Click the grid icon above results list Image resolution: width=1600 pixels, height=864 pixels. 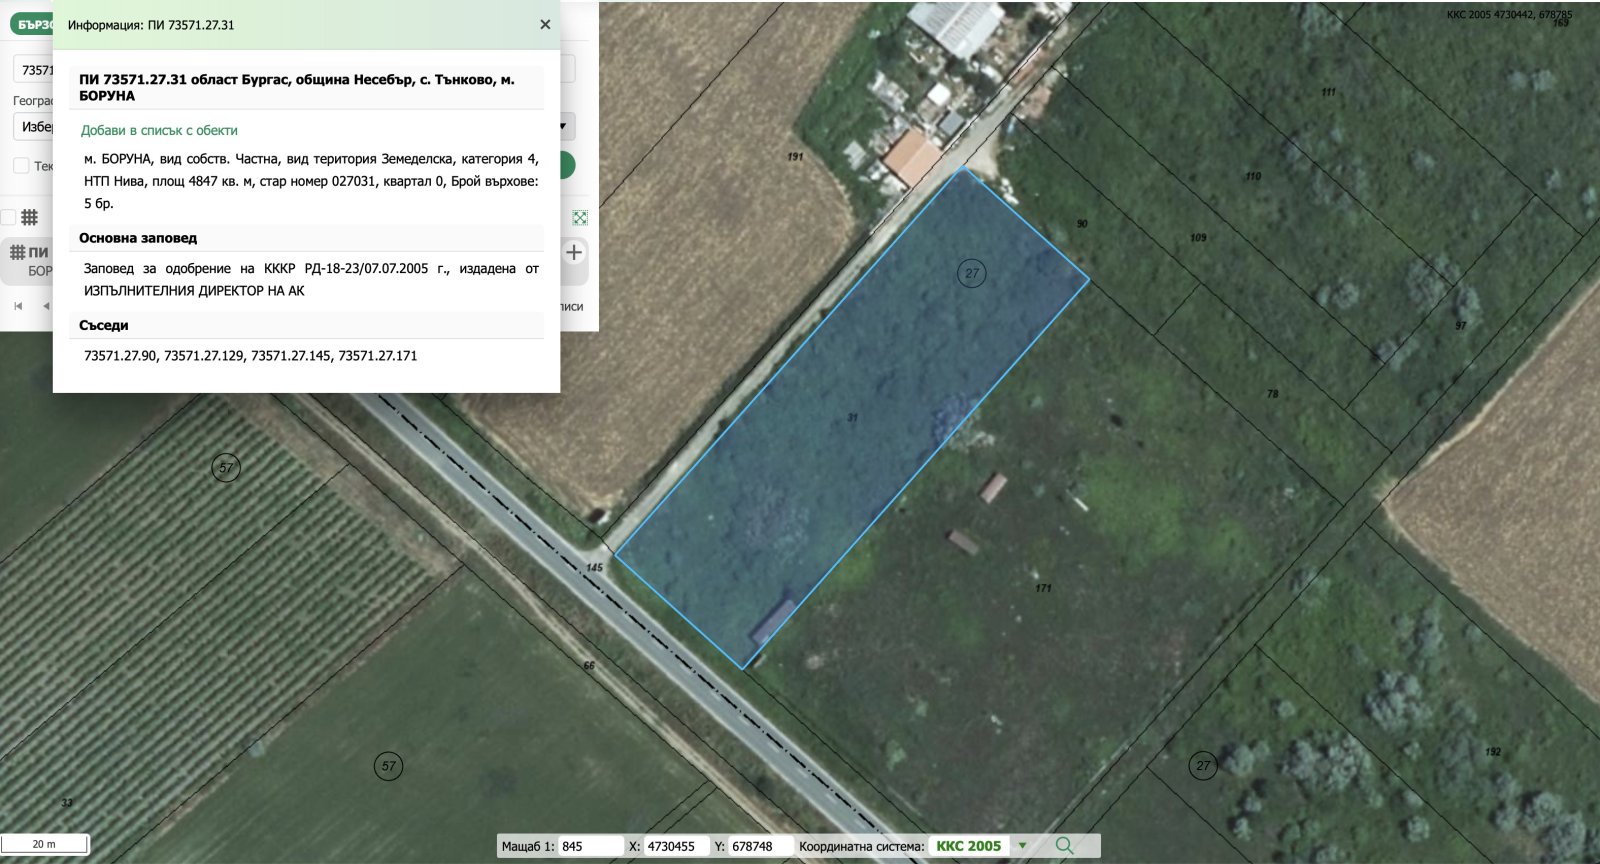coord(30,218)
